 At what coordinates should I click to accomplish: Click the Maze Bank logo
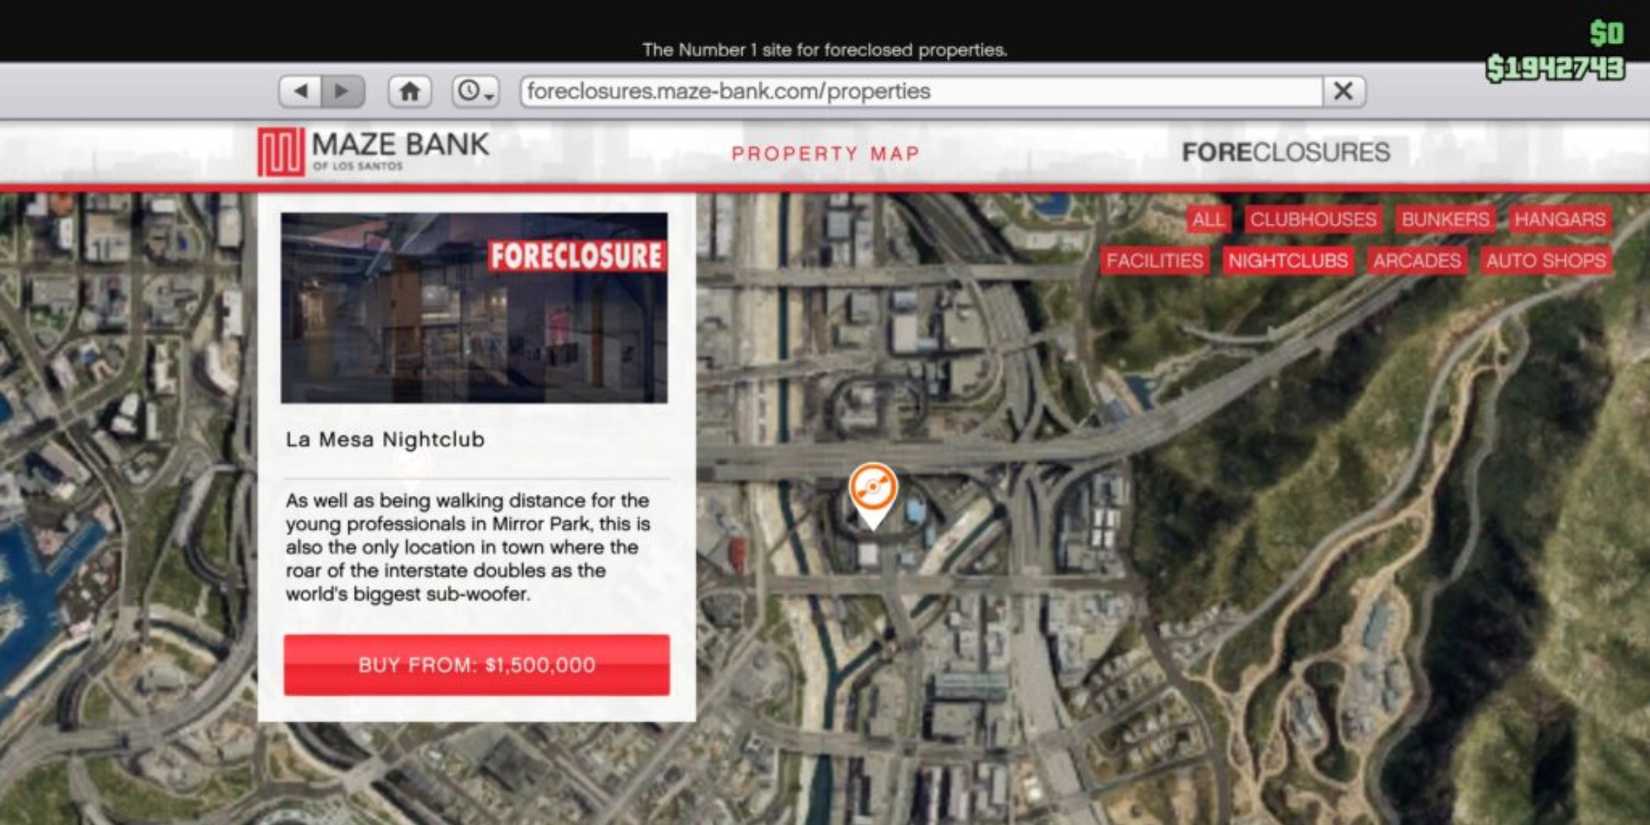point(373,151)
